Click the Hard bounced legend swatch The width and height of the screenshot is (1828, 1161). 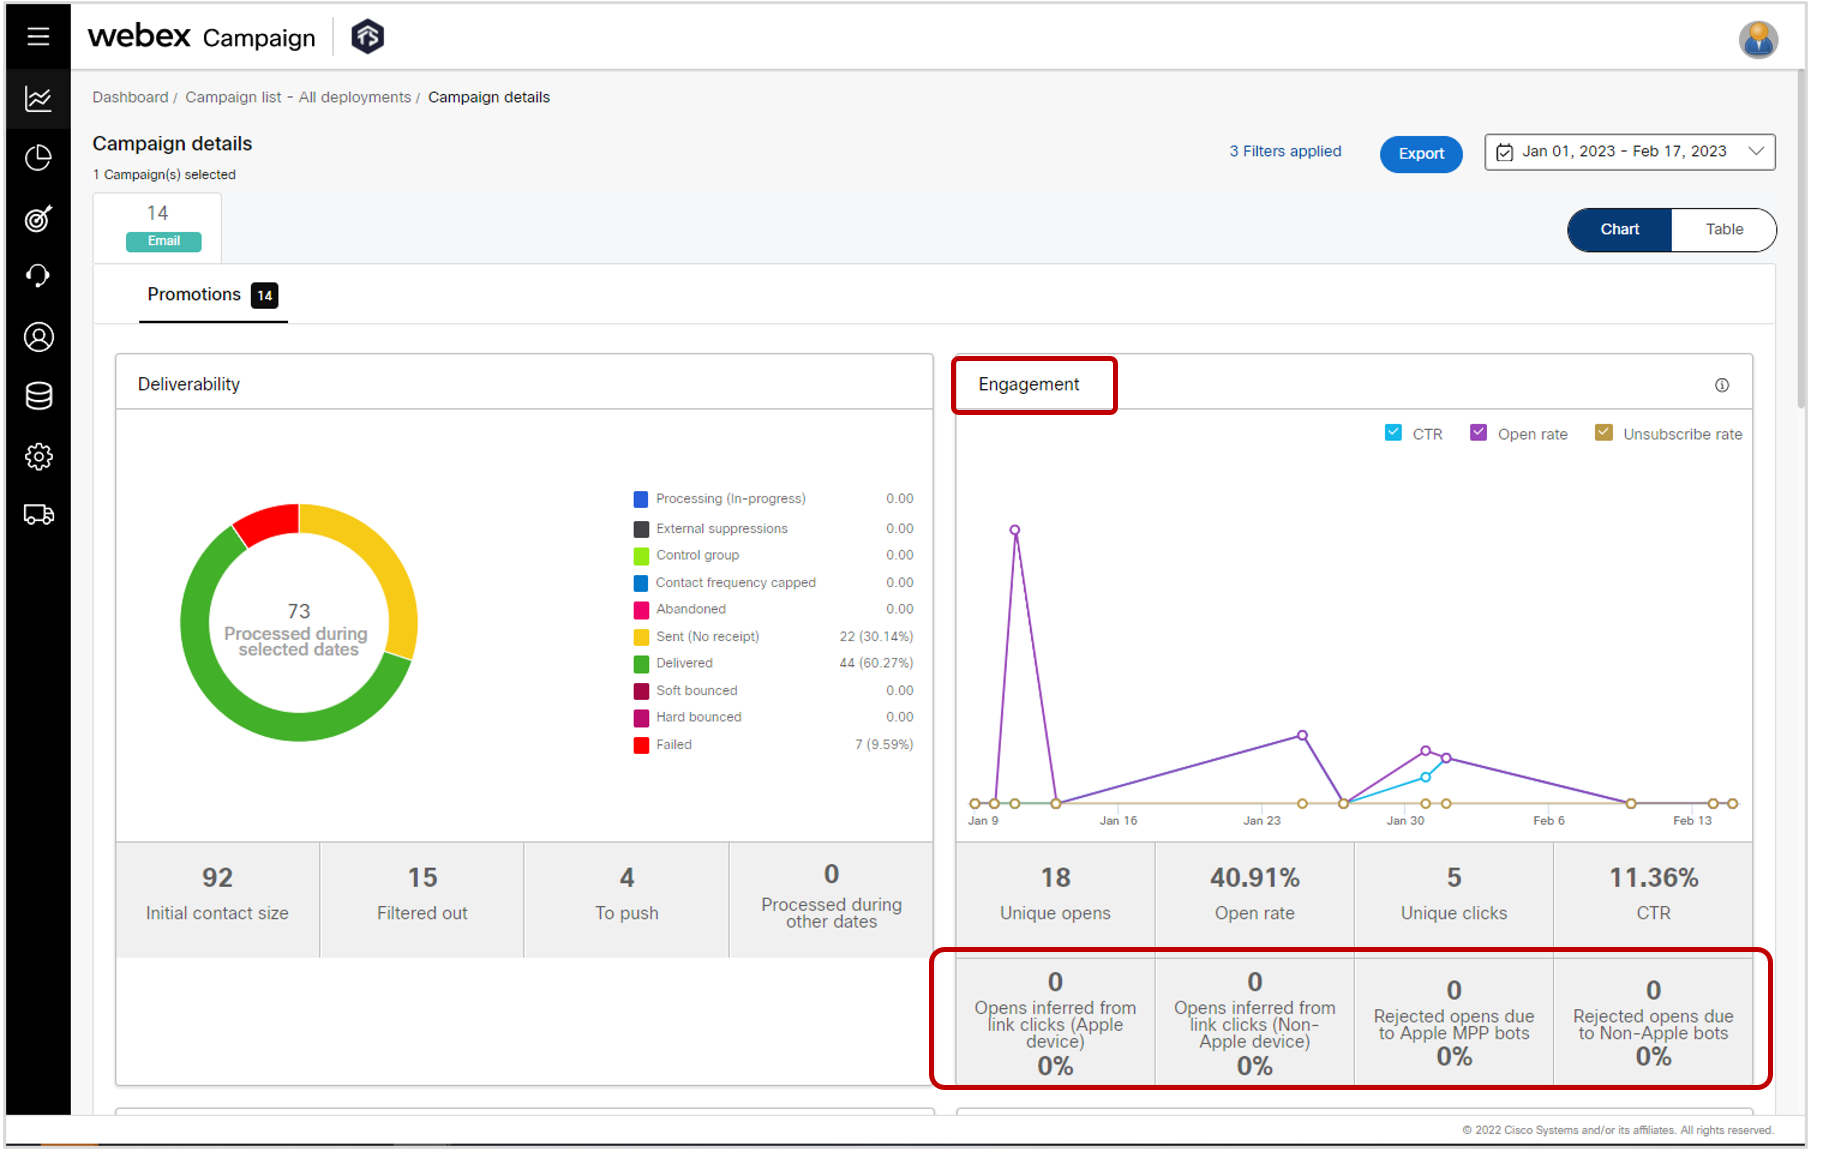(x=641, y=718)
